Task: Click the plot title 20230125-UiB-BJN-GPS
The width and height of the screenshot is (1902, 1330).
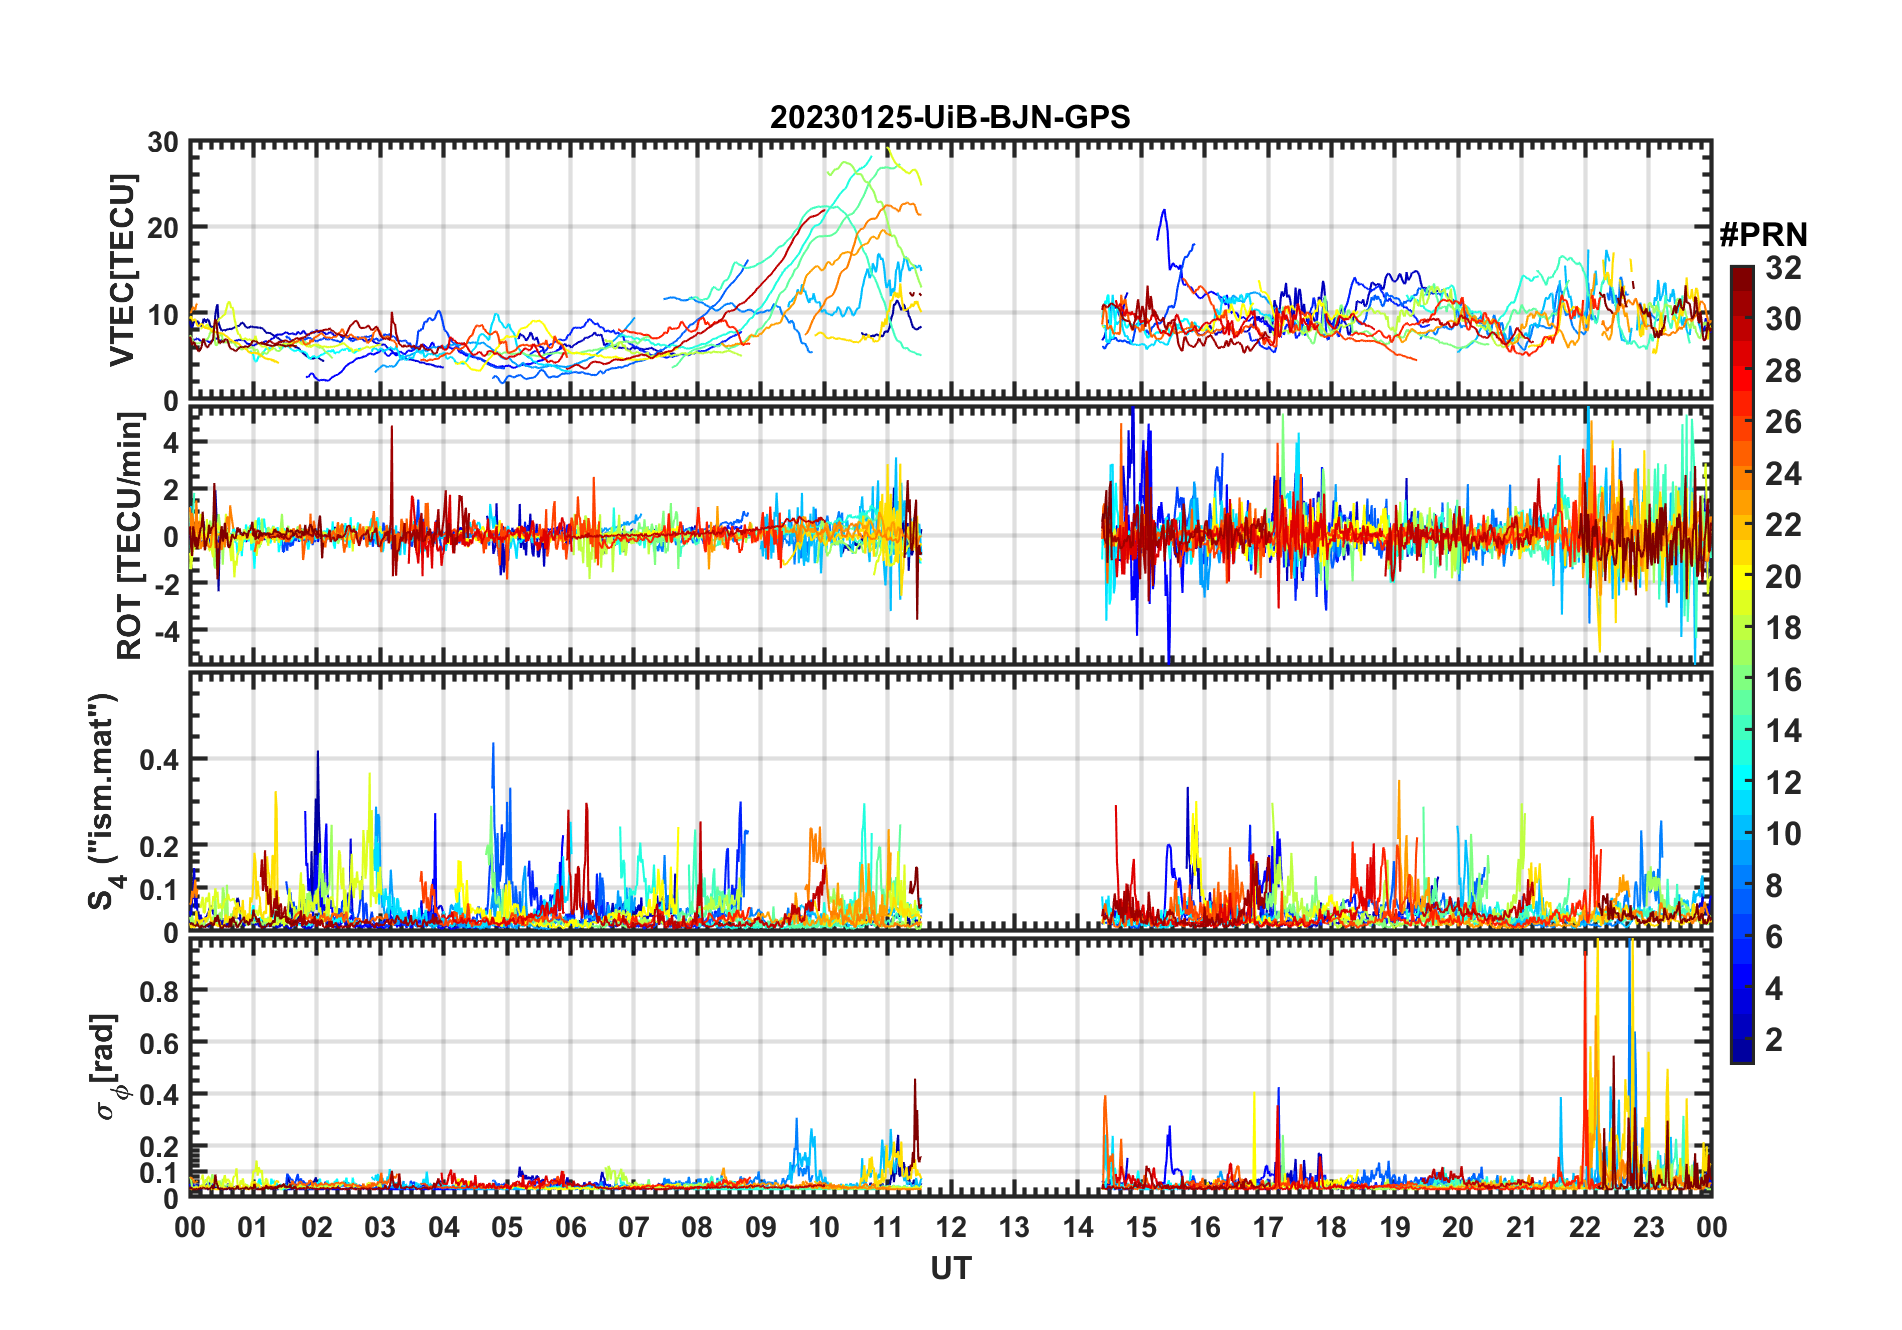Action: [x=950, y=118]
